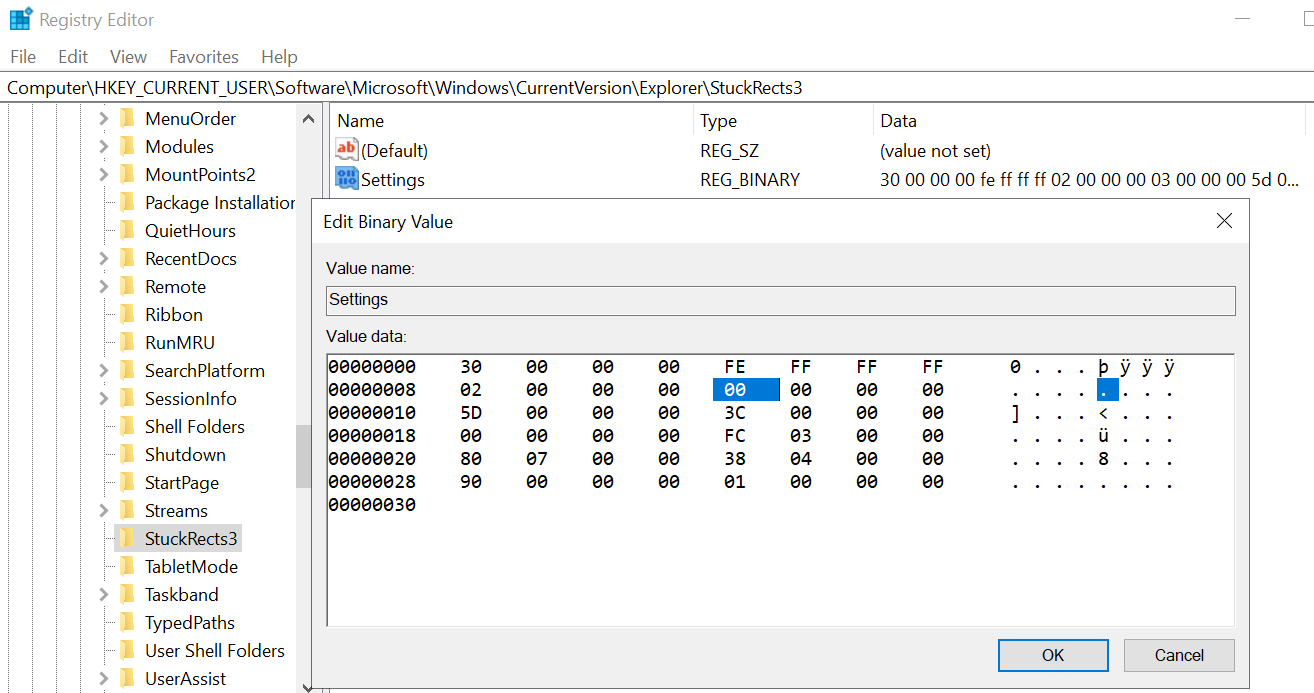Image resolution: width=1314 pixels, height=693 pixels.
Task: Confirm binary edit with OK button
Action: 1053,655
